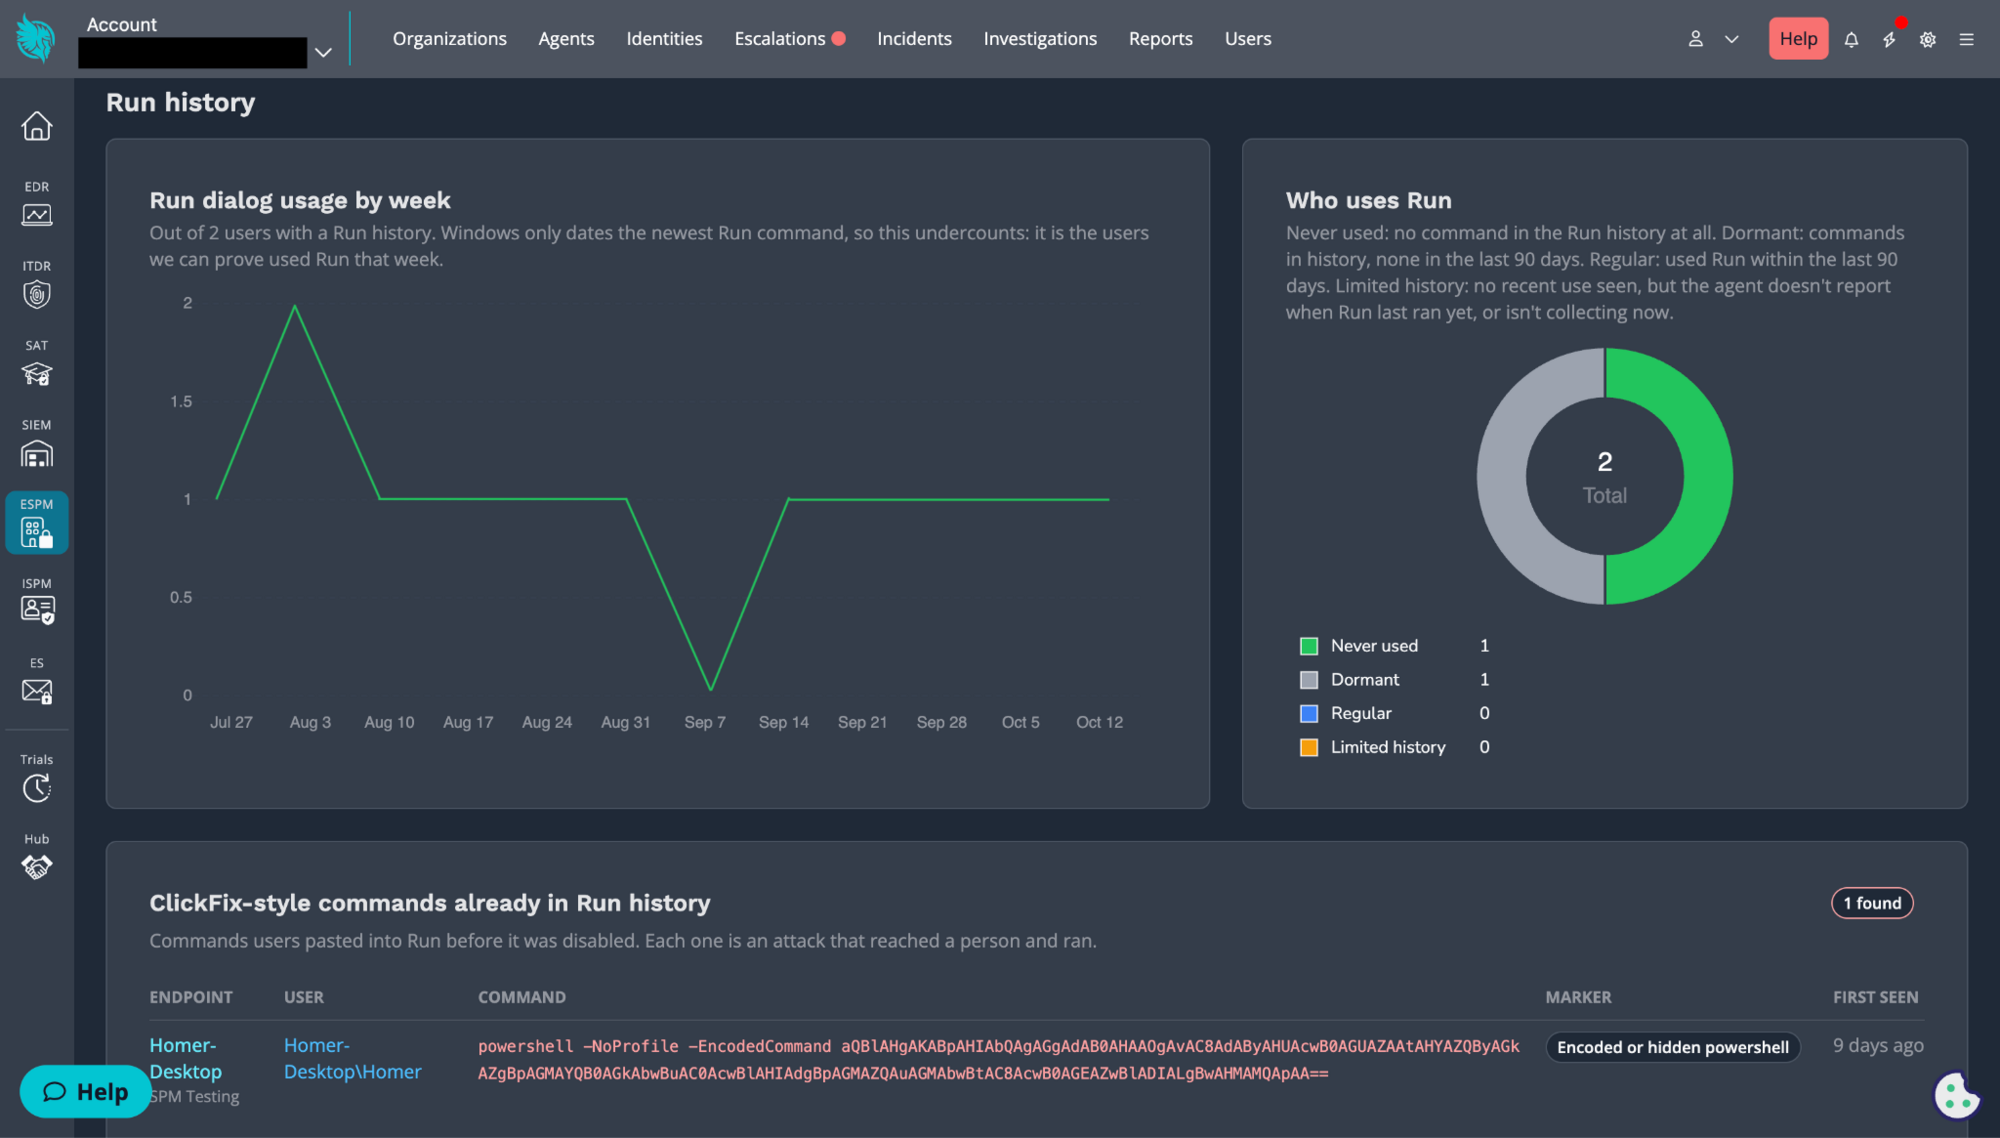Click the encoded powershell command text
Viewport: 2000px width, 1138px height.
pos(998,1059)
